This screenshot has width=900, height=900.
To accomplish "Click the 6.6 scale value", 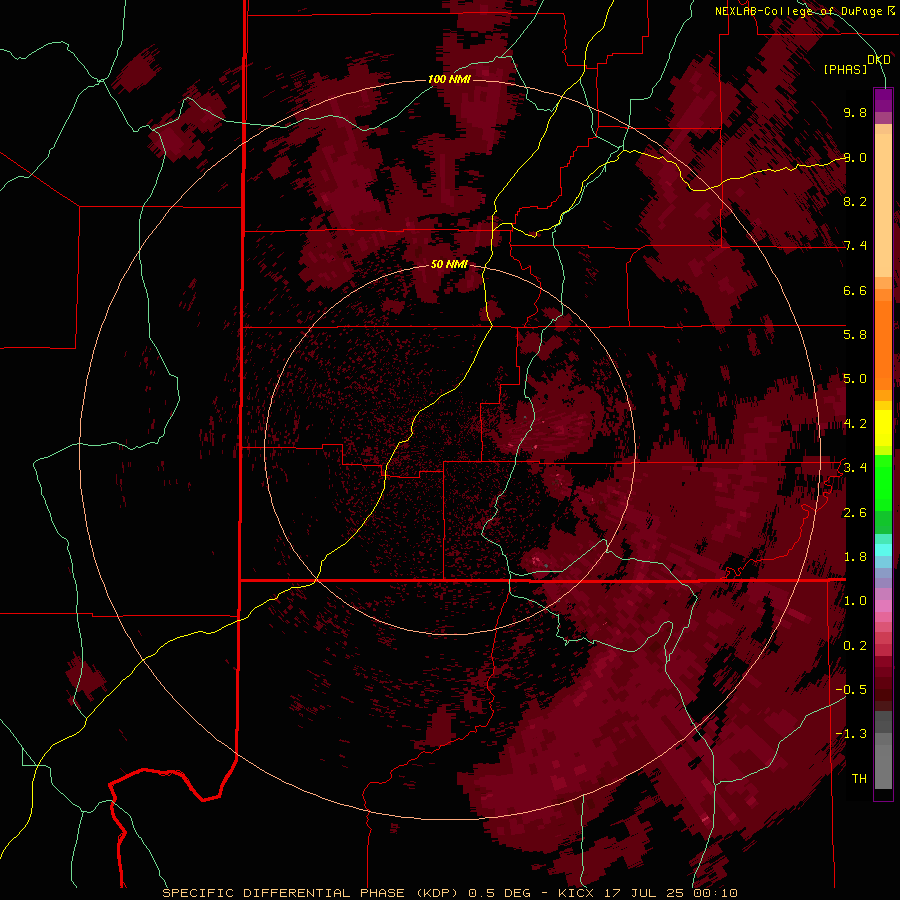I will point(855,290).
